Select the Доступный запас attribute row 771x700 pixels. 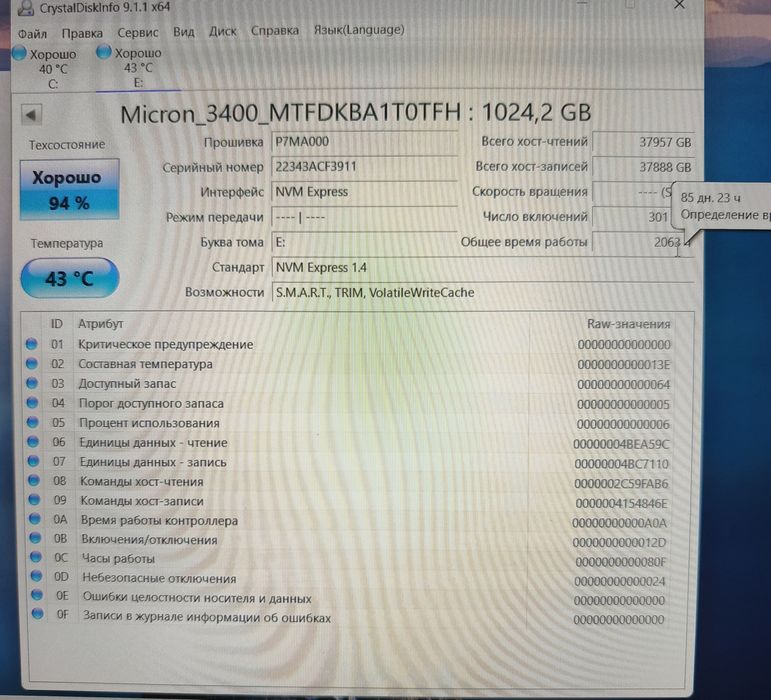coord(348,384)
